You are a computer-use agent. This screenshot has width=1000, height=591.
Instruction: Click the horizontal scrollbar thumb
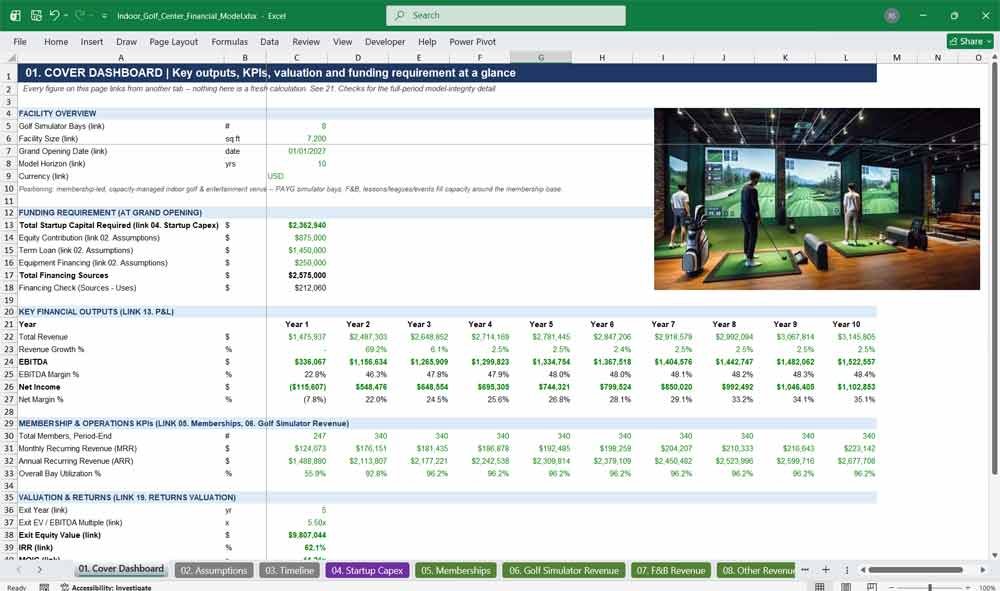(915, 570)
